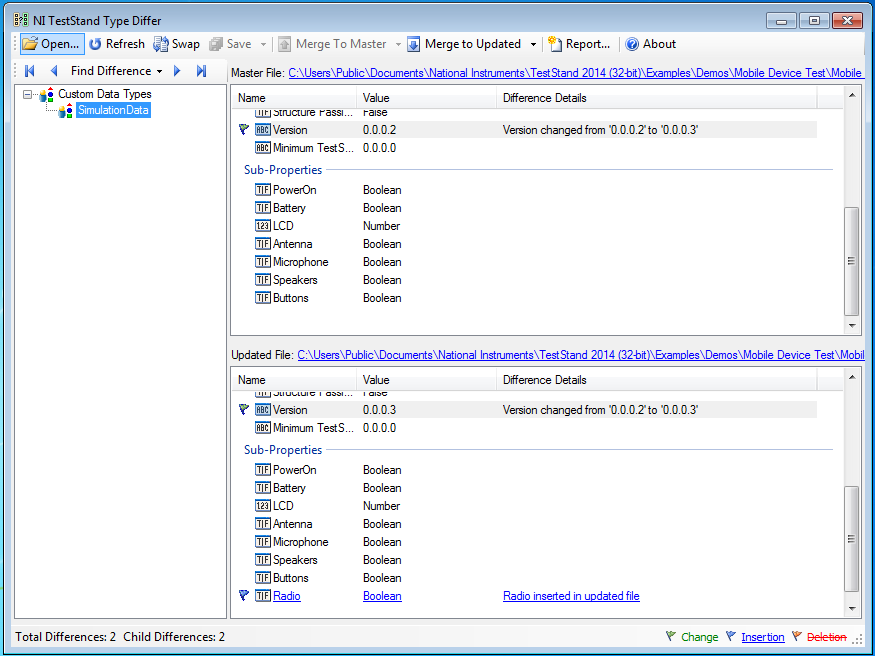This screenshot has height=656, width=875.
Task: Click scroll down arrow of master pane
Action: [852, 326]
